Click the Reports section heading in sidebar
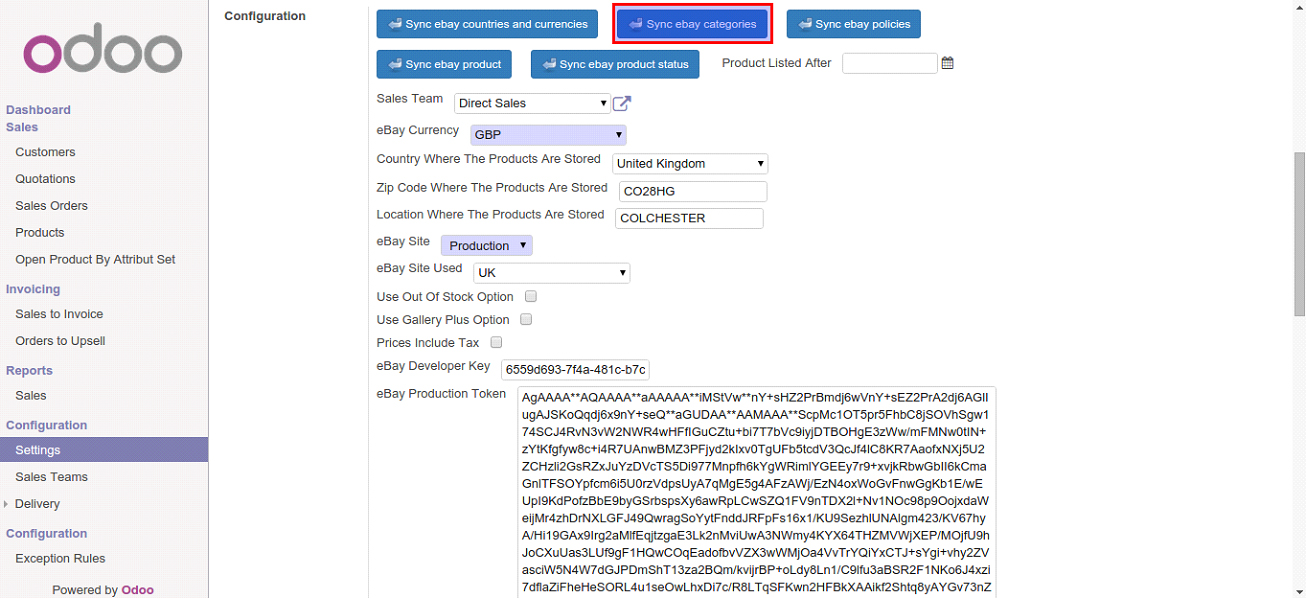 [x=29, y=370]
